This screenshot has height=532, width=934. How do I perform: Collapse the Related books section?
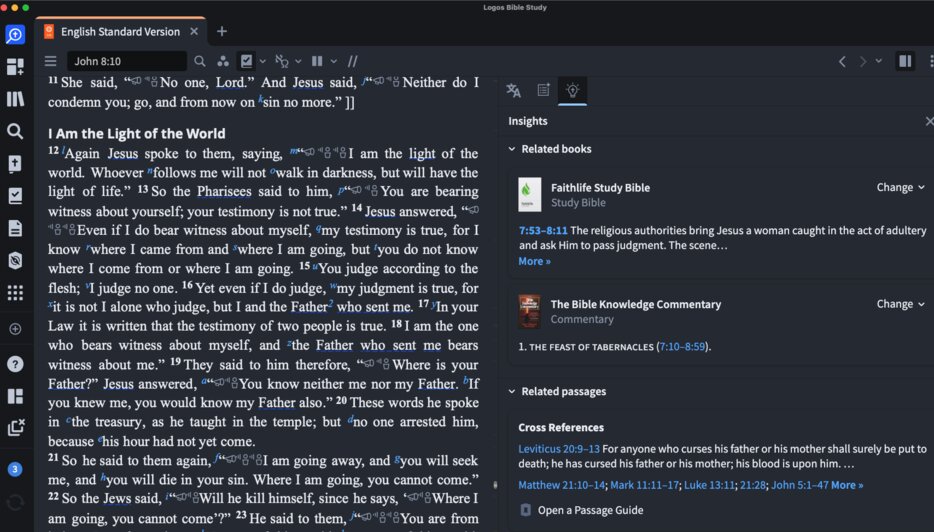tap(512, 149)
